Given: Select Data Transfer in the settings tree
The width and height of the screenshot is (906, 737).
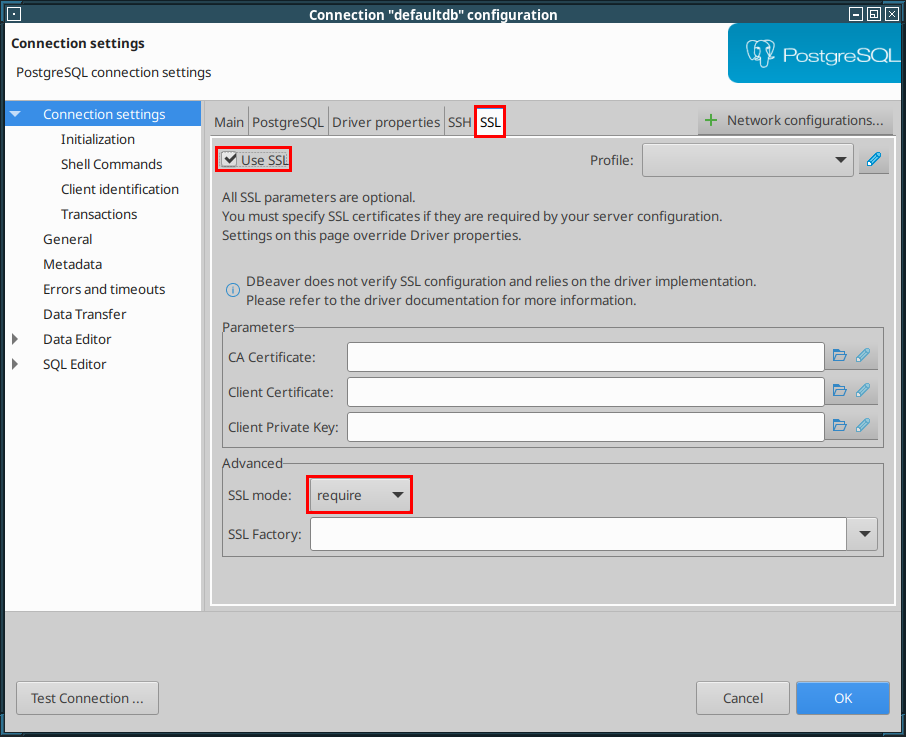Looking at the screenshot, I should (x=84, y=314).
